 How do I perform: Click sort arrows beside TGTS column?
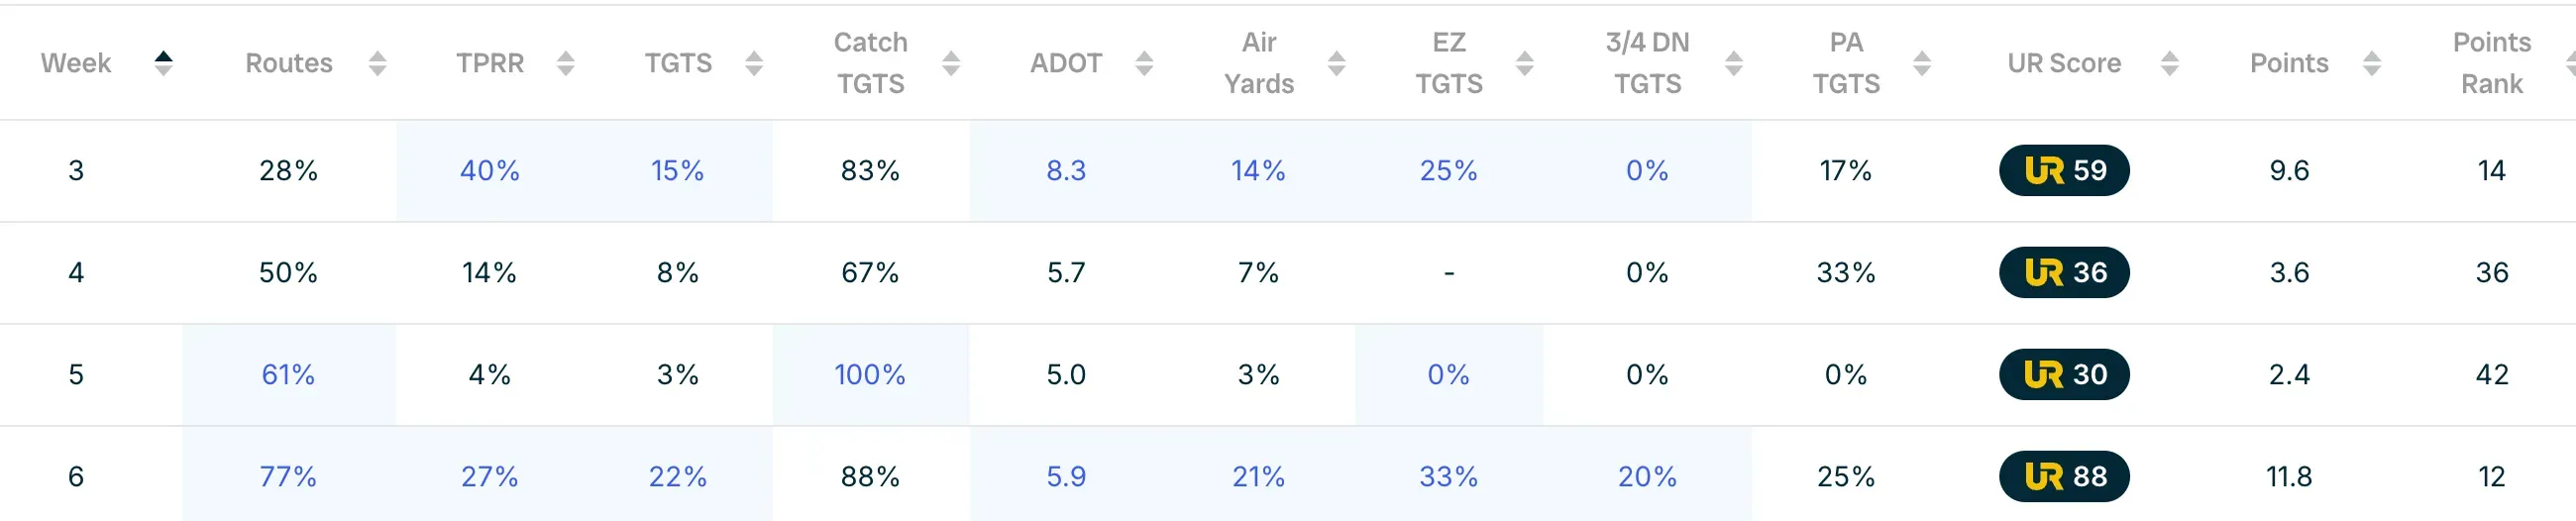click(754, 63)
